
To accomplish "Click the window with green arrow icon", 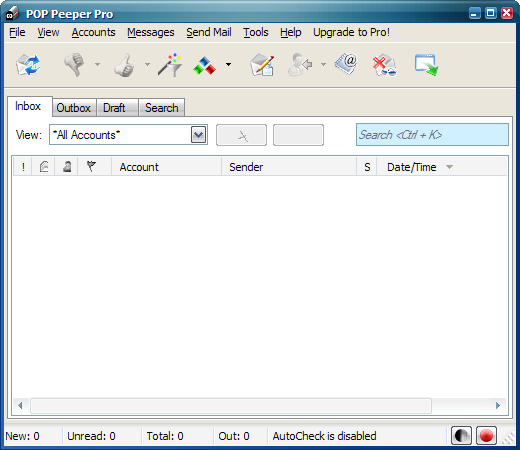I will (x=426, y=65).
